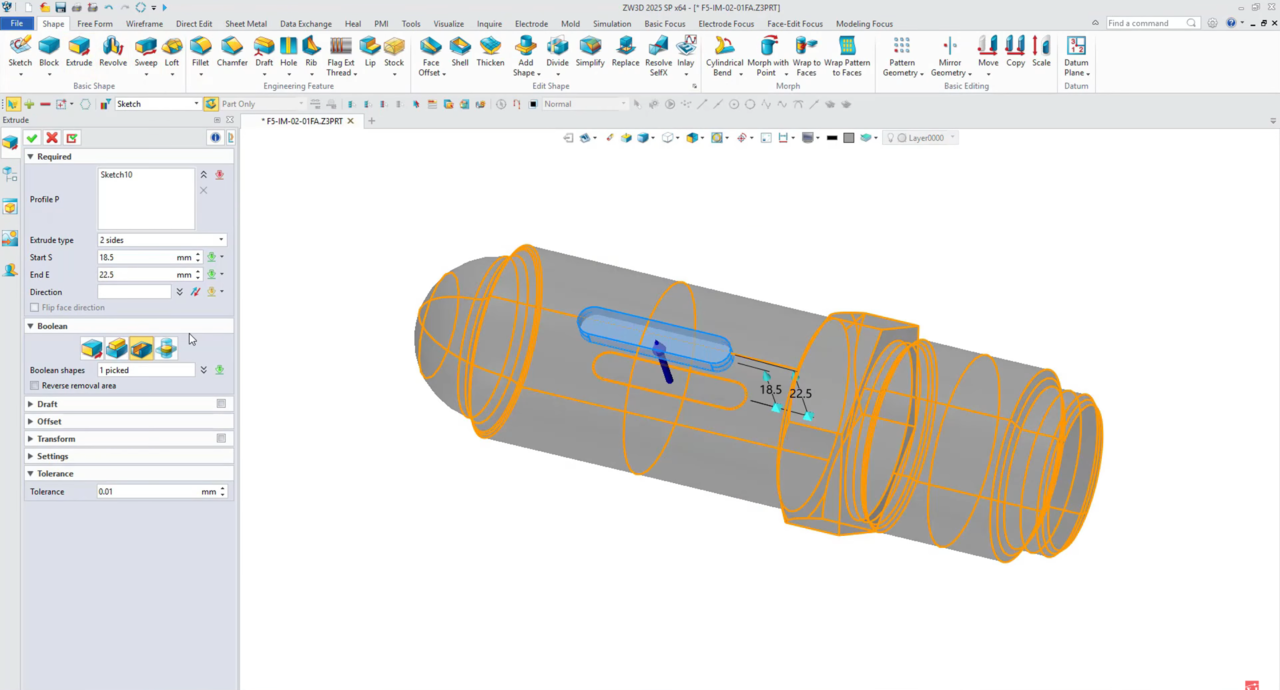This screenshot has height=690, width=1280.
Task: Open the Wireframe ribbon tab
Action: point(144,24)
